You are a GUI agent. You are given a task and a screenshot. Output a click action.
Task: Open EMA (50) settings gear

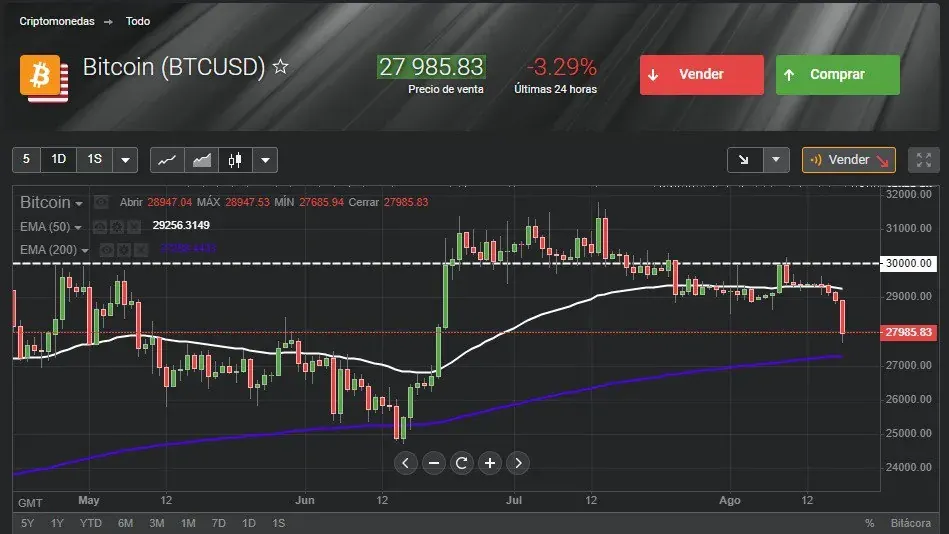coord(117,227)
